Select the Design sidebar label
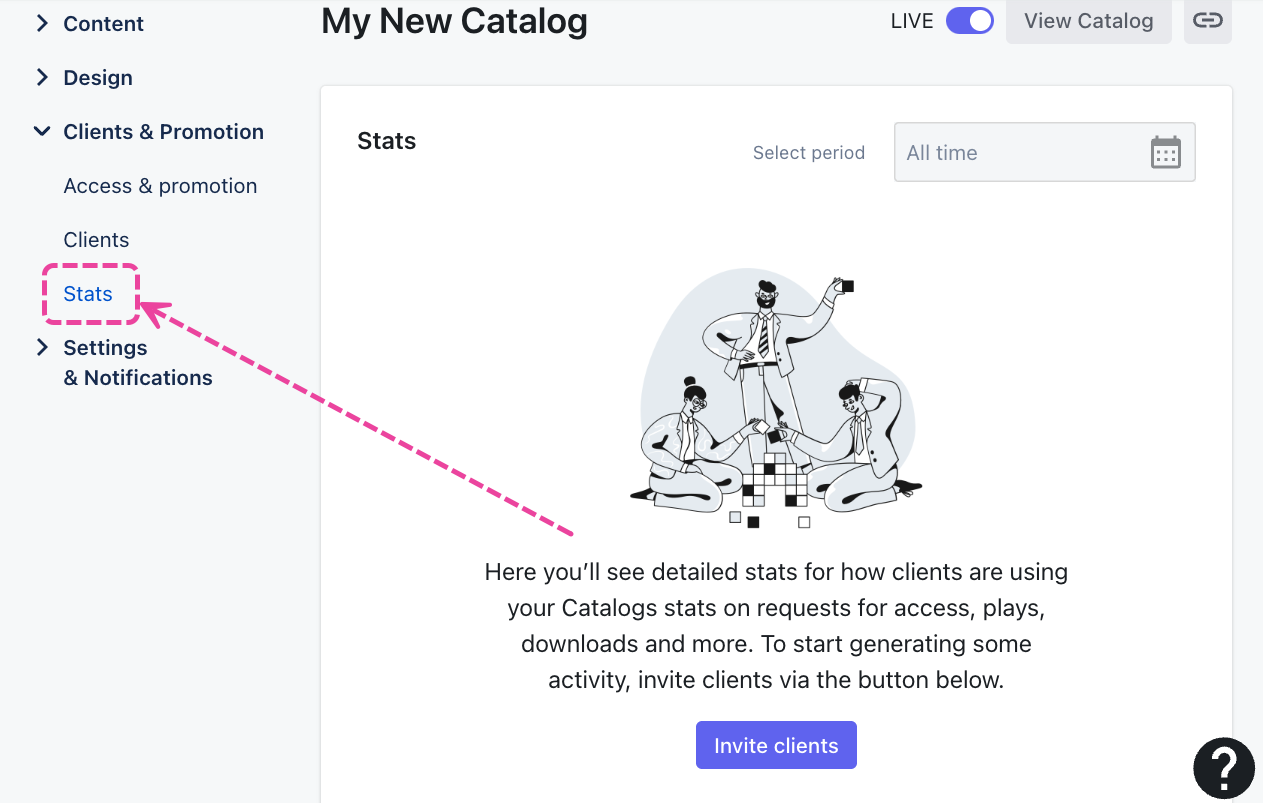The width and height of the screenshot is (1263, 803). click(98, 77)
